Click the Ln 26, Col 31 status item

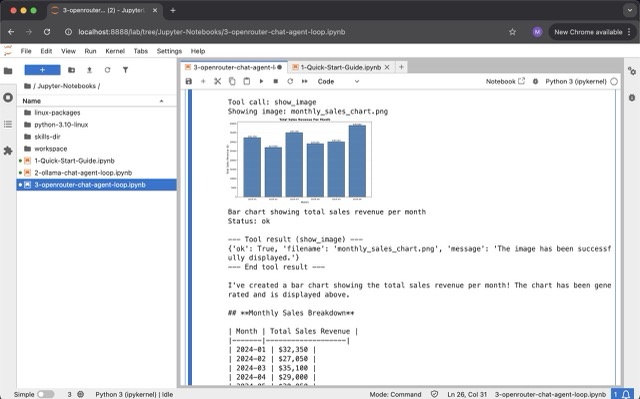(x=467, y=395)
